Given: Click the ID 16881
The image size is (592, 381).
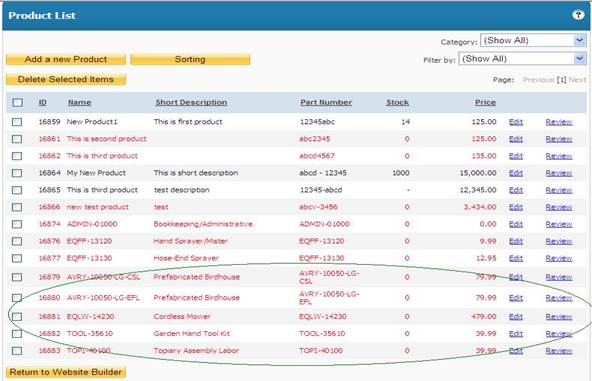Looking at the screenshot, I should coord(49,316).
